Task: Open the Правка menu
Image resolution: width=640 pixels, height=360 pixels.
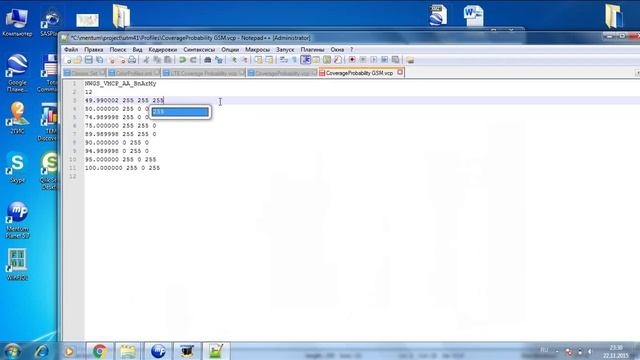Action: click(93, 49)
